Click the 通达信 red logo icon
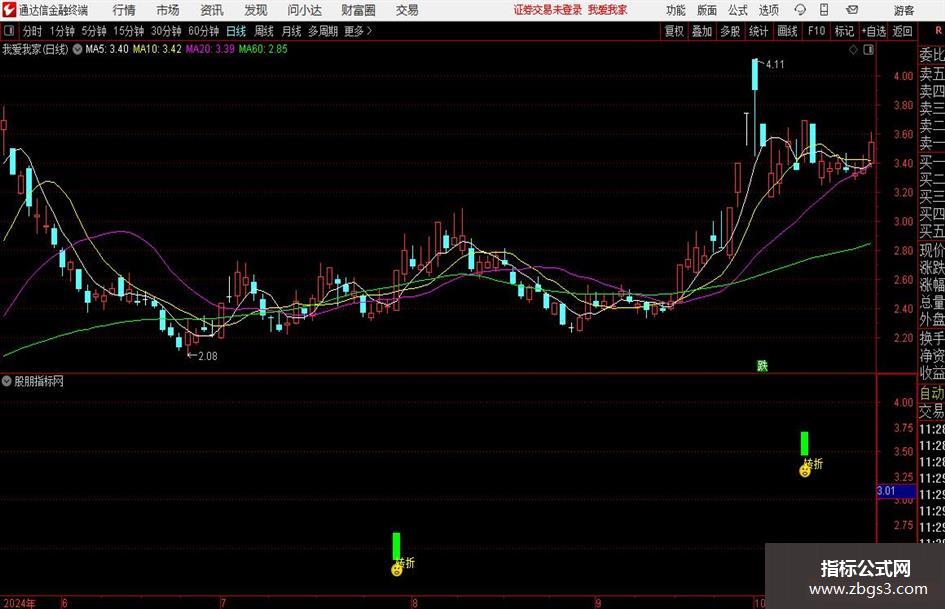The width and height of the screenshot is (945, 609). point(8,10)
